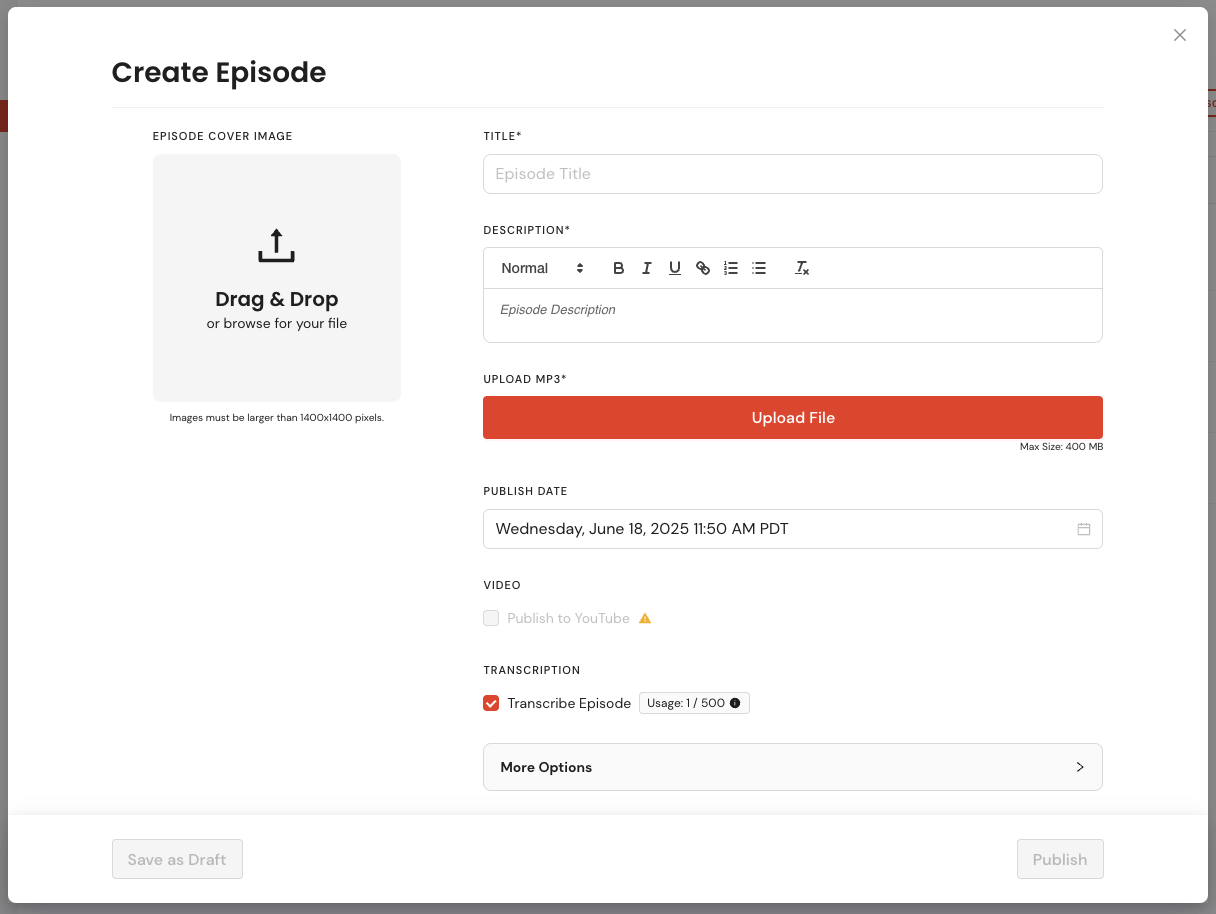Insert a link in the description

point(703,268)
